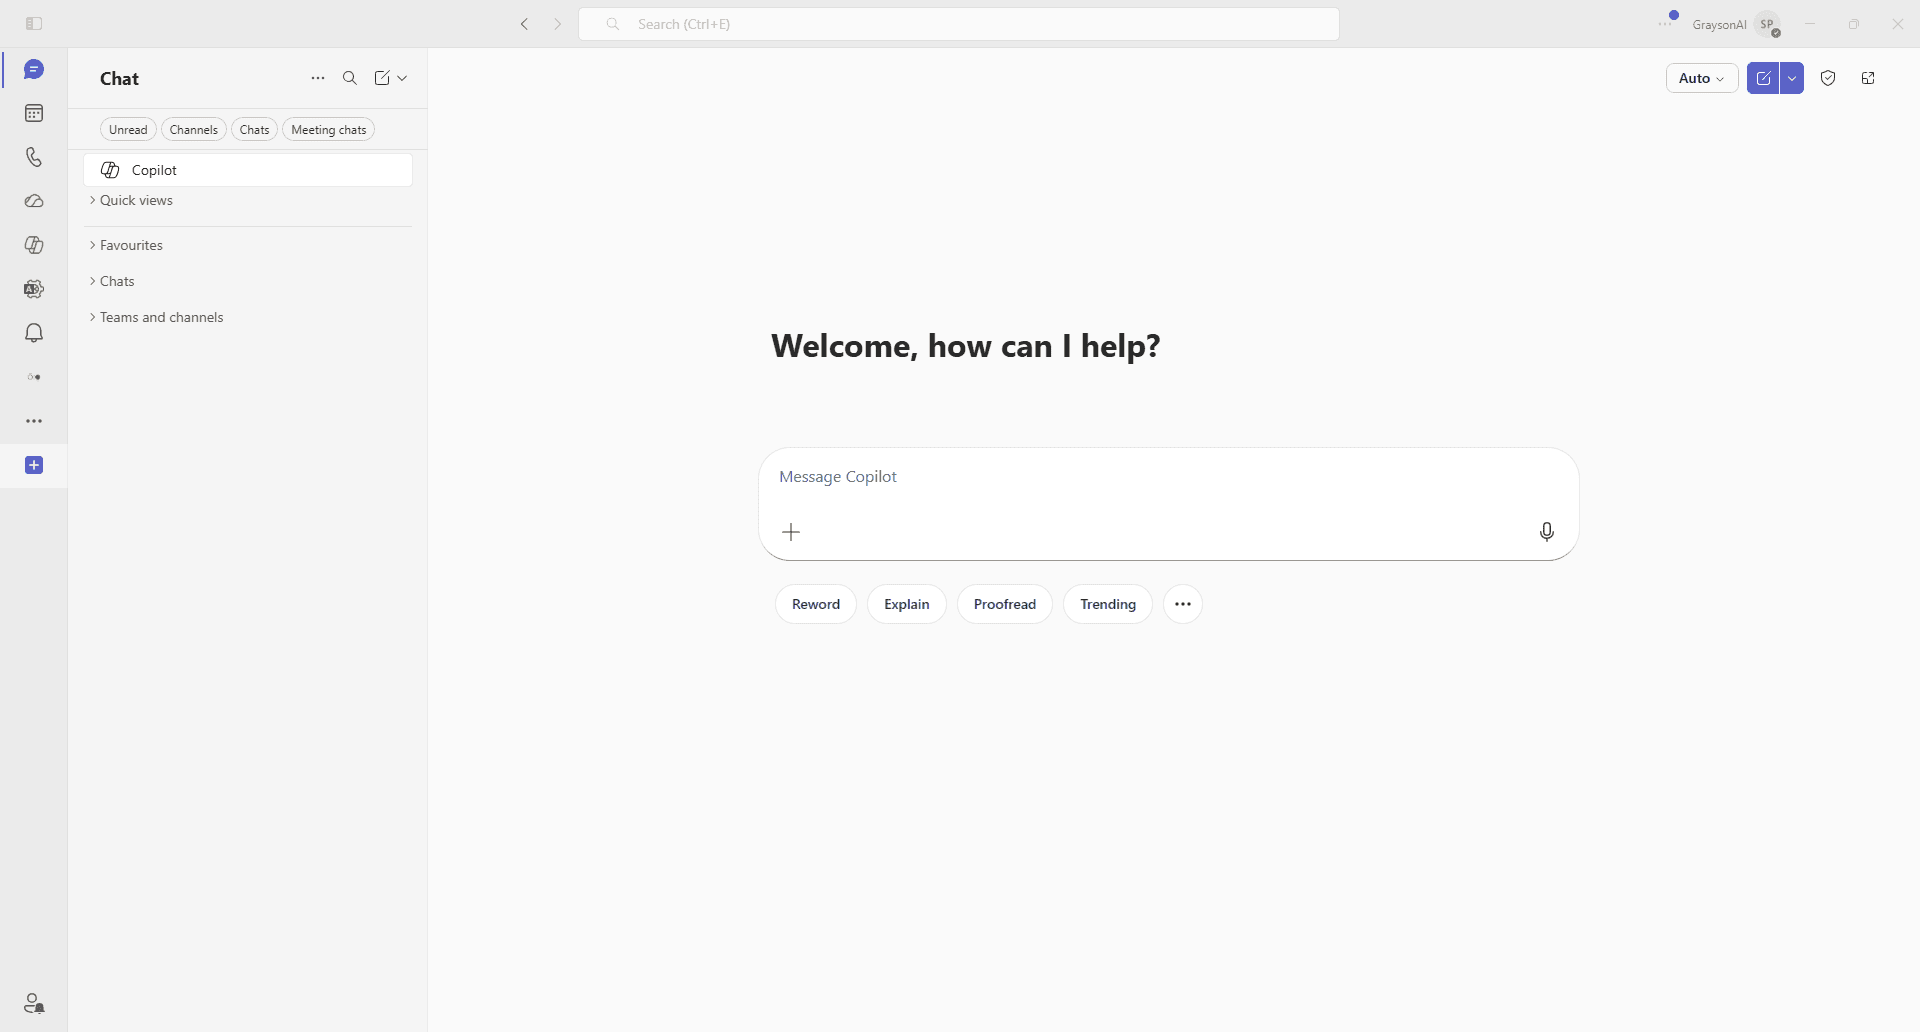Open the new chat dropdown chevron in Chat header

click(402, 78)
